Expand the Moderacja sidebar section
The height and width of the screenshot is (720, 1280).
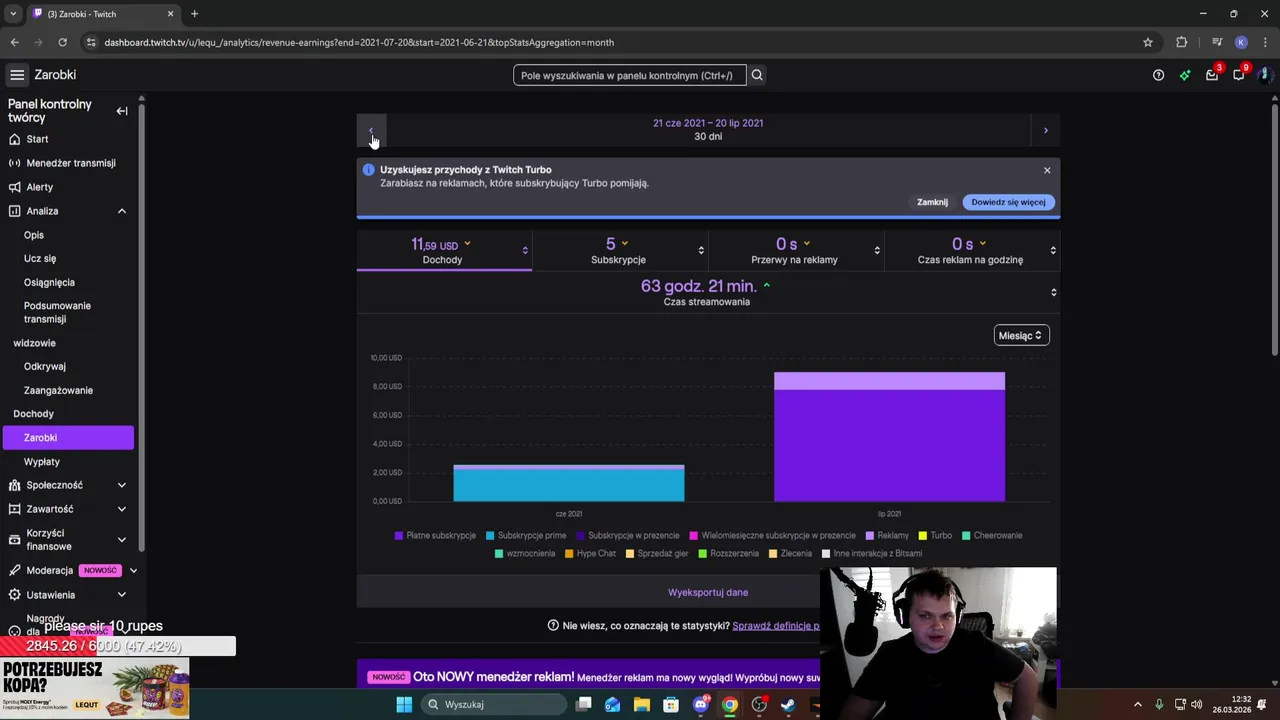click(133, 570)
